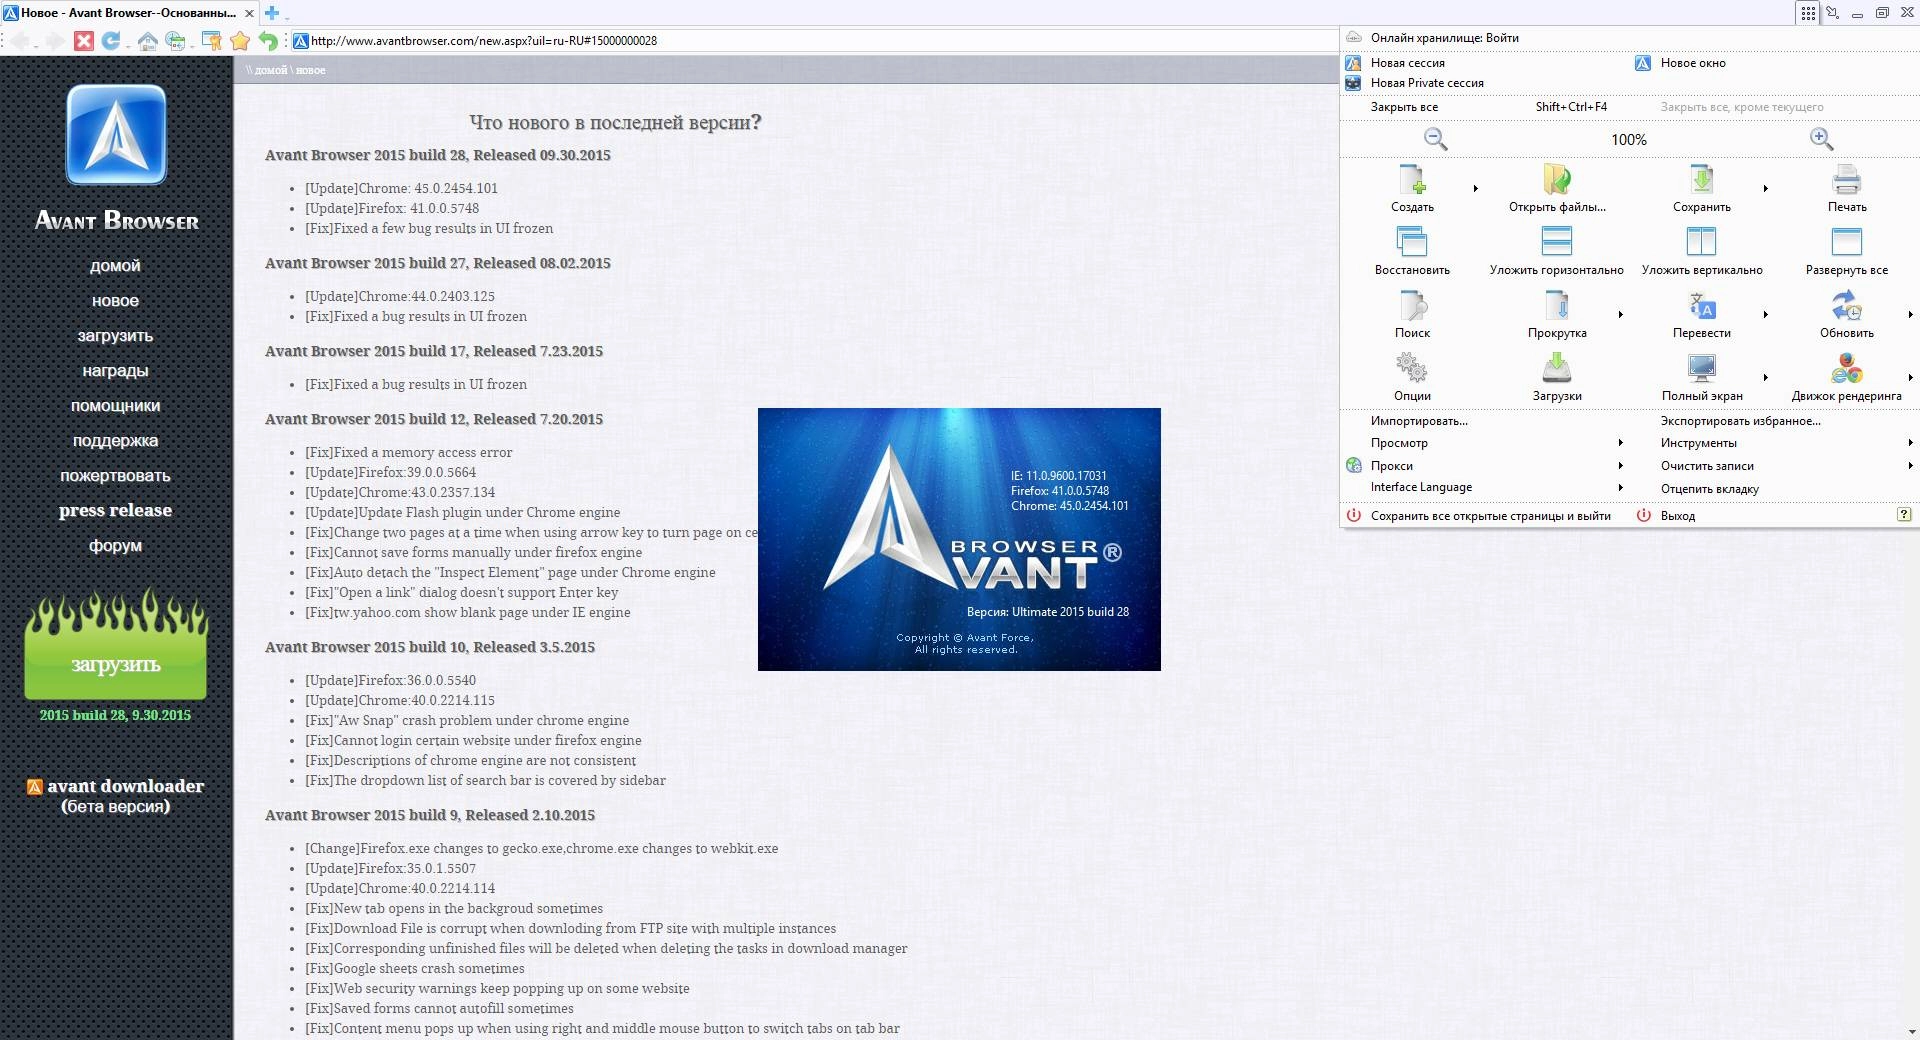Select Закрыть все menu item
The height and width of the screenshot is (1040, 1920).
(x=1404, y=107)
